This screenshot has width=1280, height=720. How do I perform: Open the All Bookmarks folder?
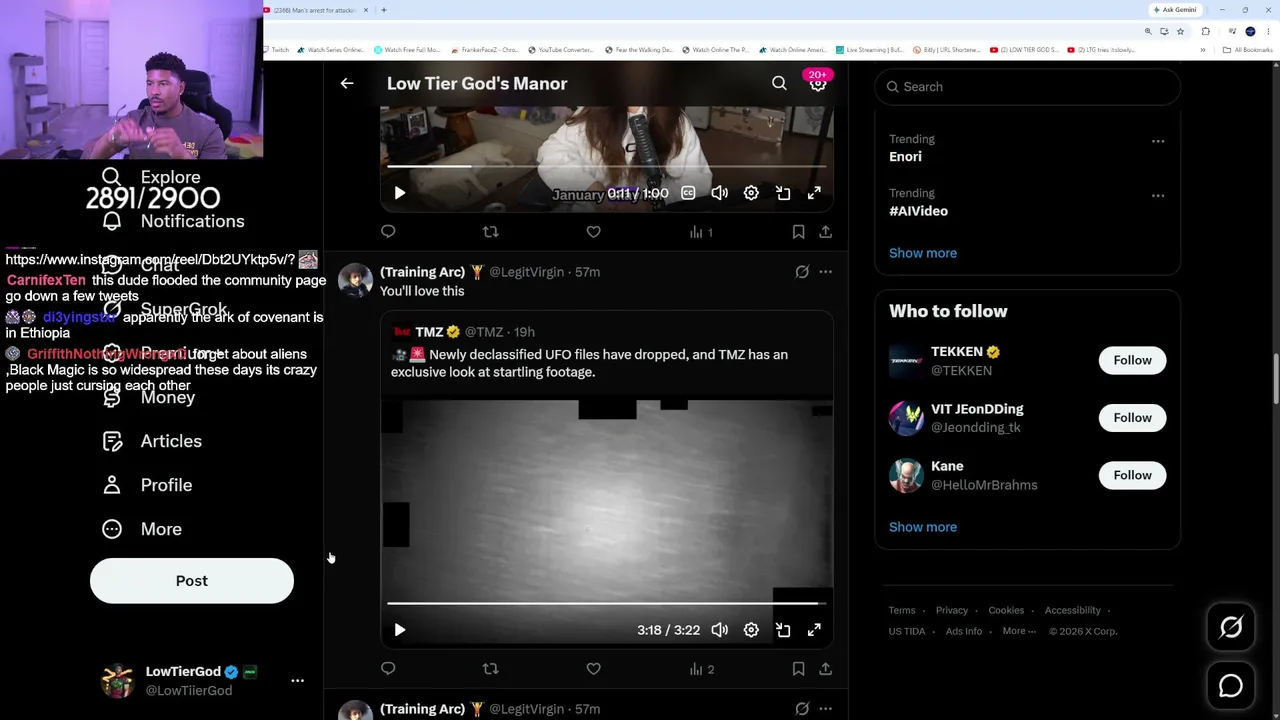pyautogui.click(x=1247, y=50)
